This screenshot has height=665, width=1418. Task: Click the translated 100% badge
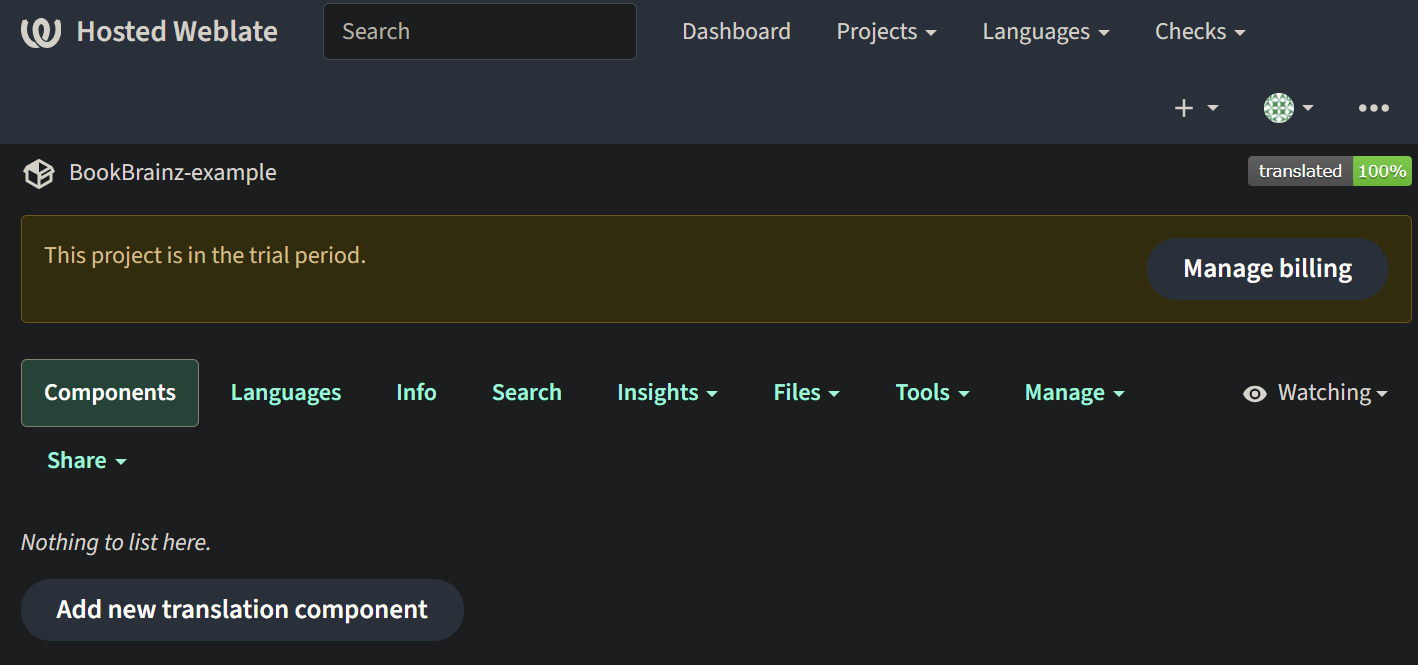click(1329, 171)
